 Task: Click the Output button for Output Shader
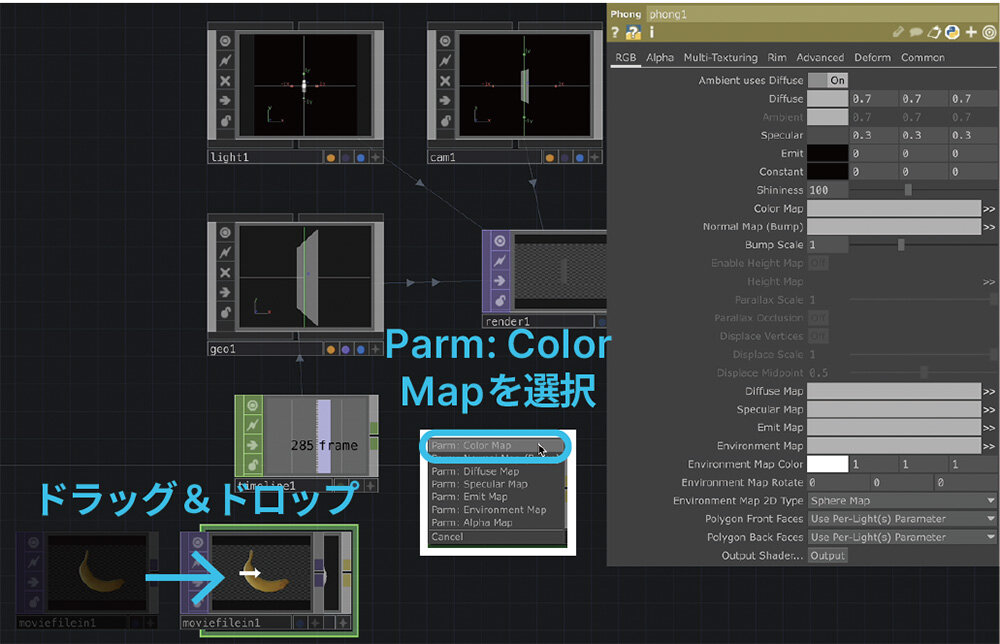click(827, 555)
